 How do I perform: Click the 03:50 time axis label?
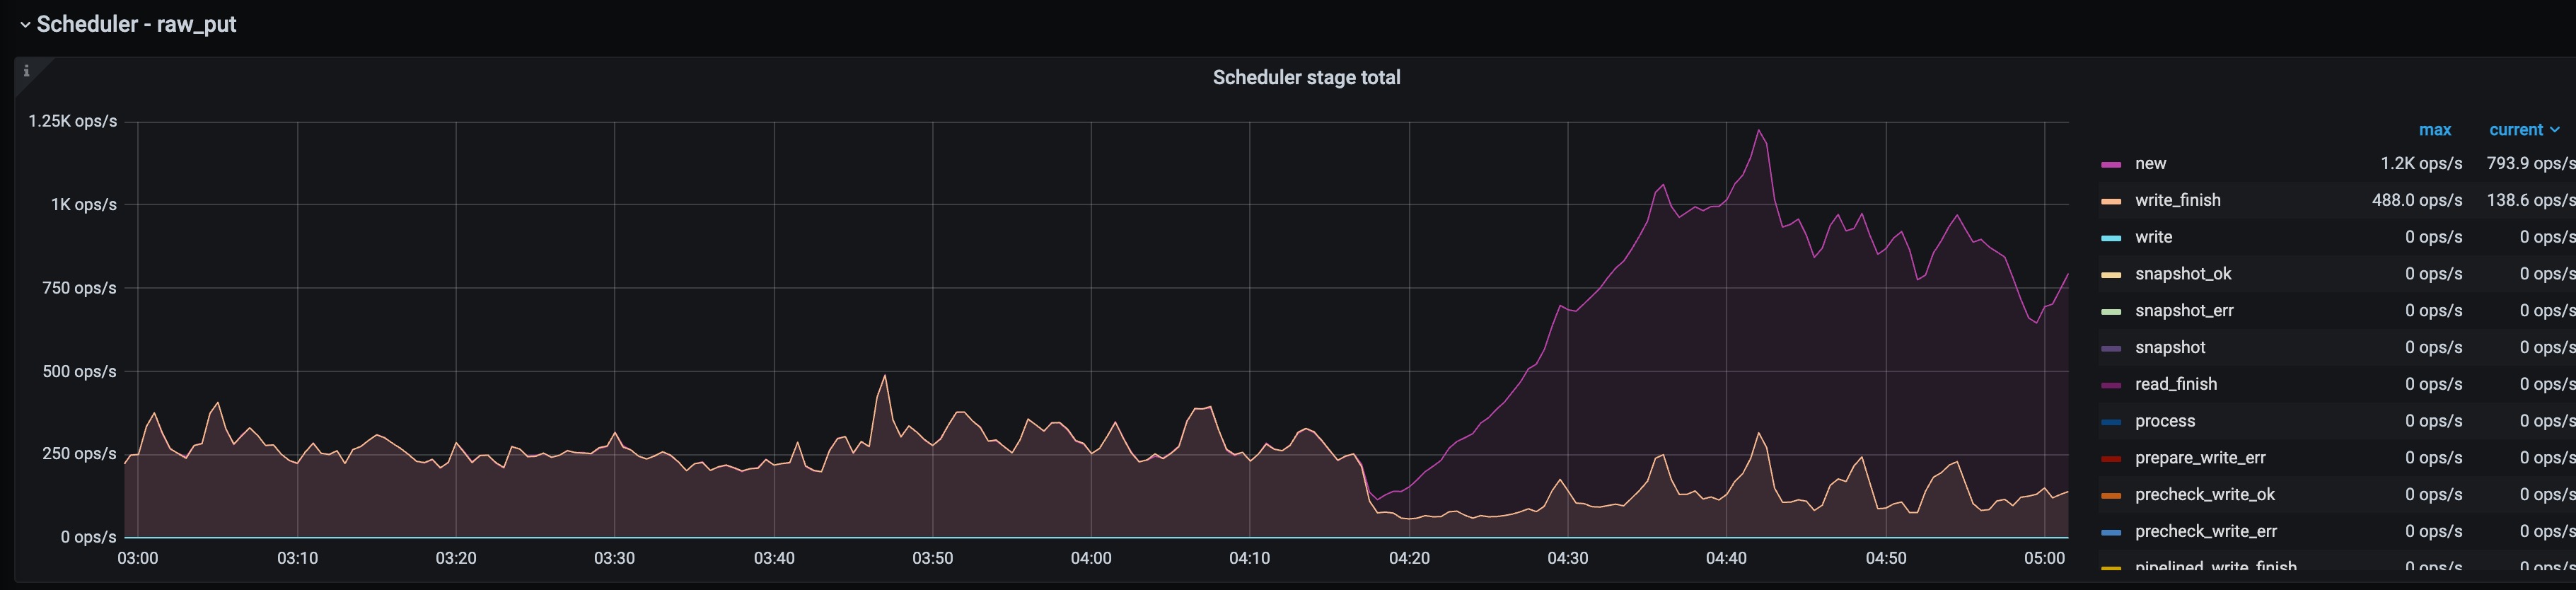(932, 558)
